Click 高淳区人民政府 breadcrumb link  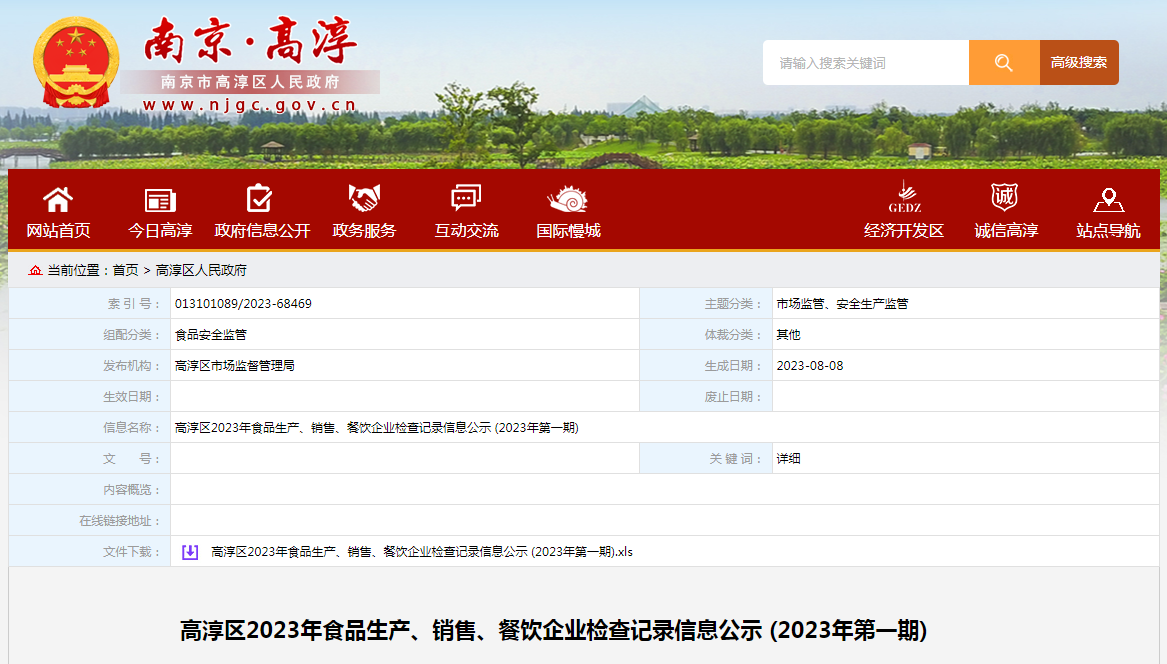201,270
